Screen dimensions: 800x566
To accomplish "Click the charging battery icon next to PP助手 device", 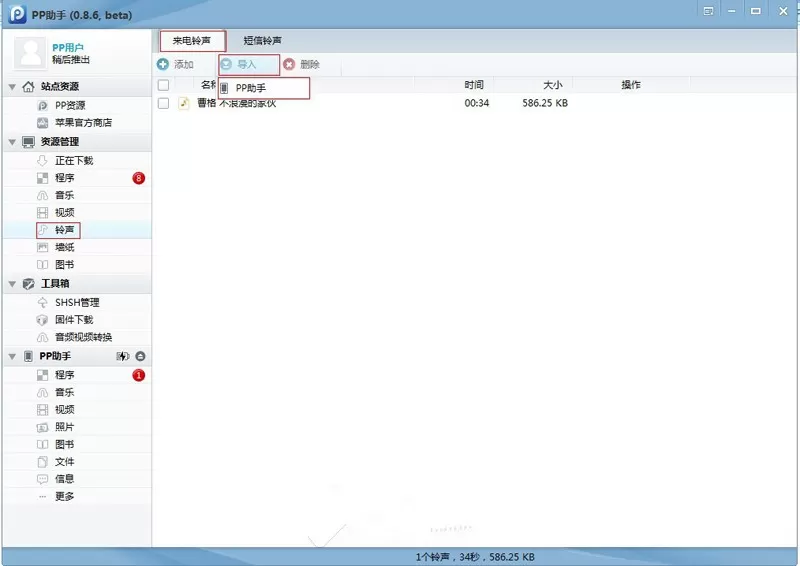I will pos(122,356).
